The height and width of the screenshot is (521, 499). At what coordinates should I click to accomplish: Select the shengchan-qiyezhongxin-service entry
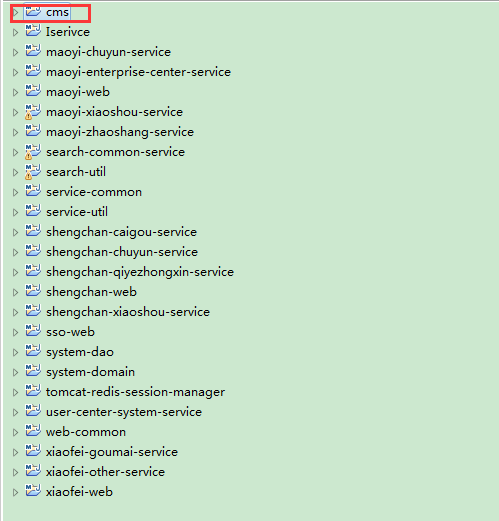pyautogui.click(x=140, y=272)
